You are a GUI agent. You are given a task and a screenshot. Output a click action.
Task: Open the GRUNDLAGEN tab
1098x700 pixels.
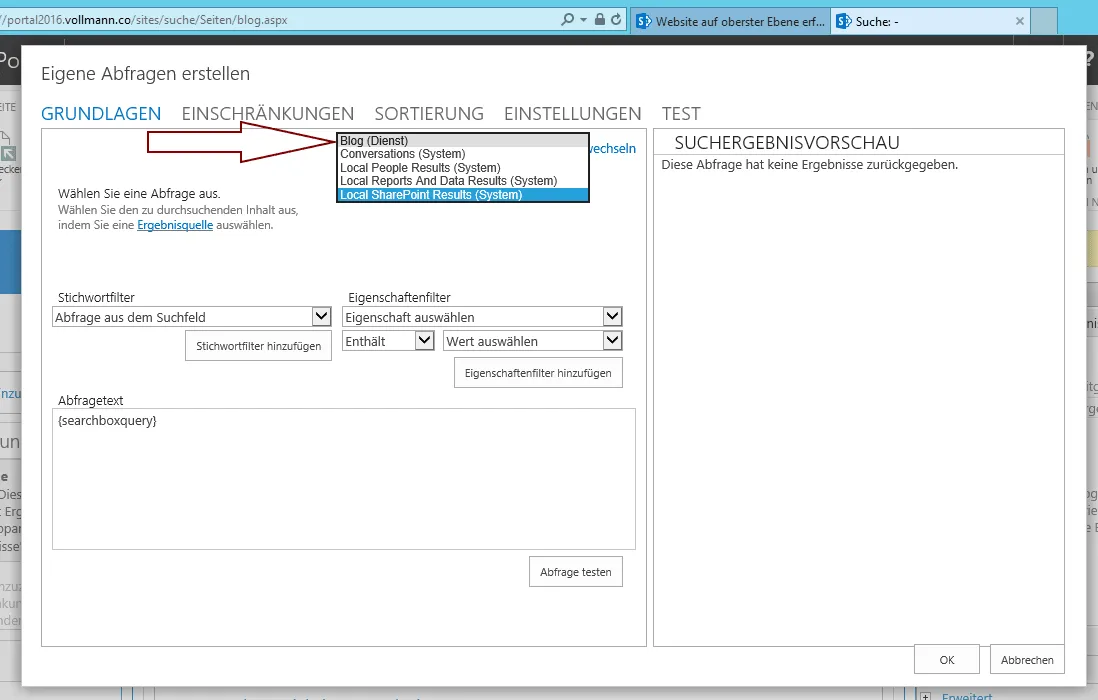pyautogui.click(x=101, y=113)
